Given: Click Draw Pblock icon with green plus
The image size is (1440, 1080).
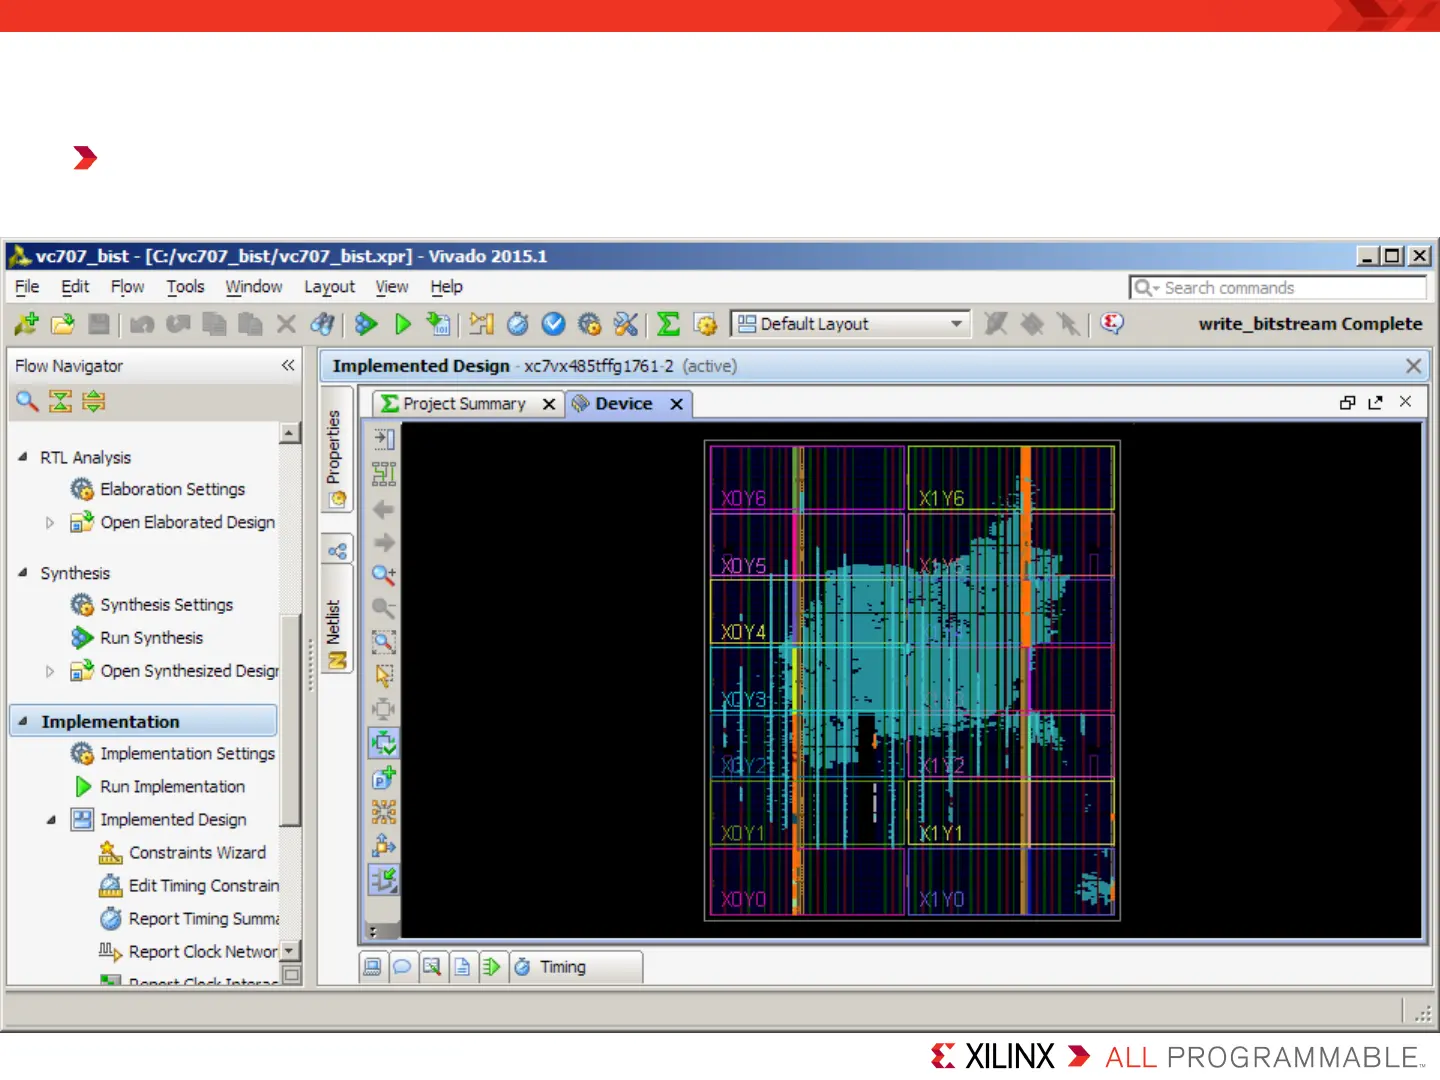Looking at the screenshot, I should coord(384,778).
